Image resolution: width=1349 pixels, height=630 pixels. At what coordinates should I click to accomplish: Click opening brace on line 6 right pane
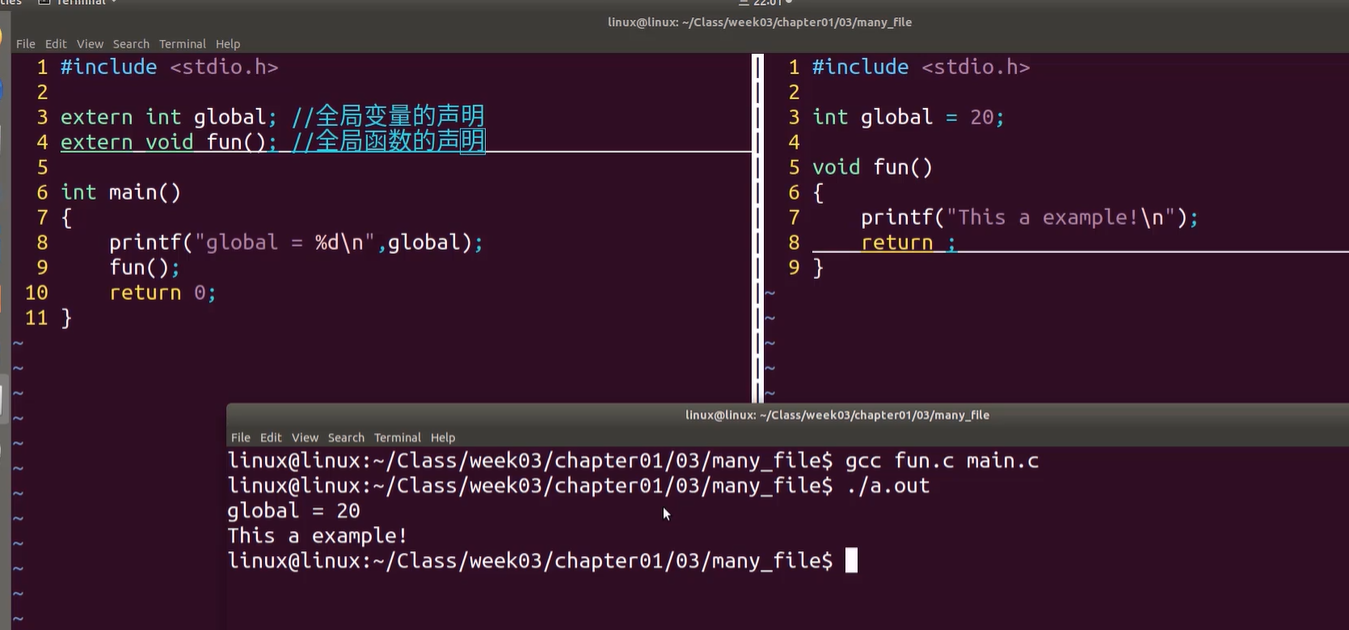818,192
